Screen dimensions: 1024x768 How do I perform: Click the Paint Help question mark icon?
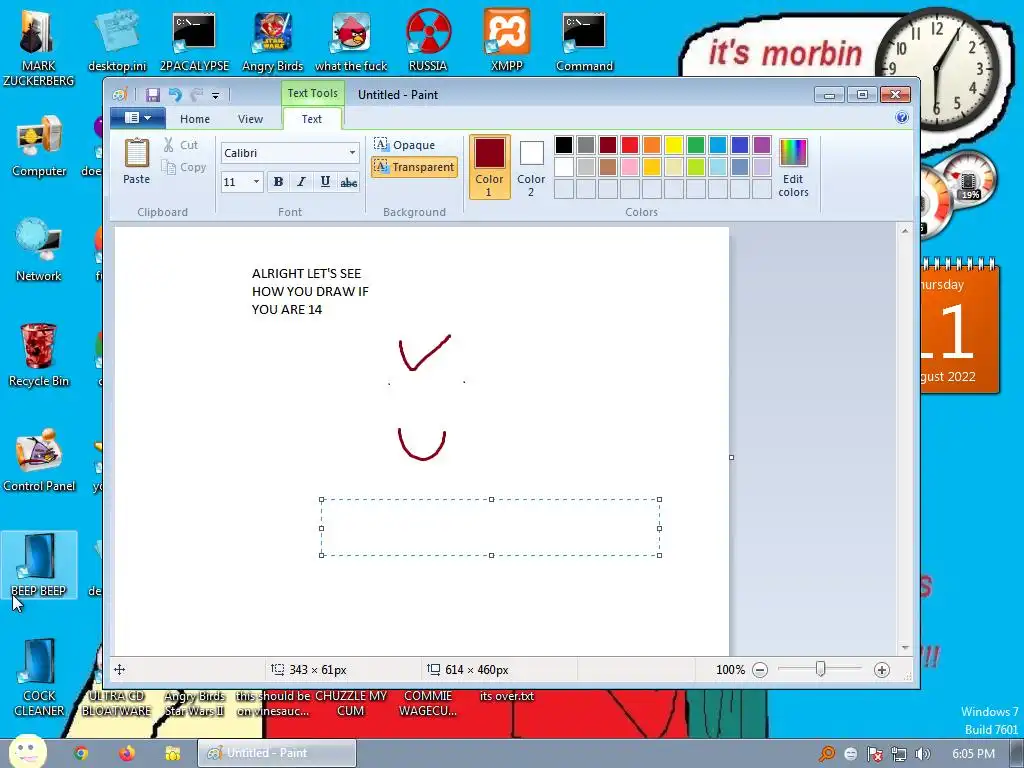pyautogui.click(x=902, y=118)
